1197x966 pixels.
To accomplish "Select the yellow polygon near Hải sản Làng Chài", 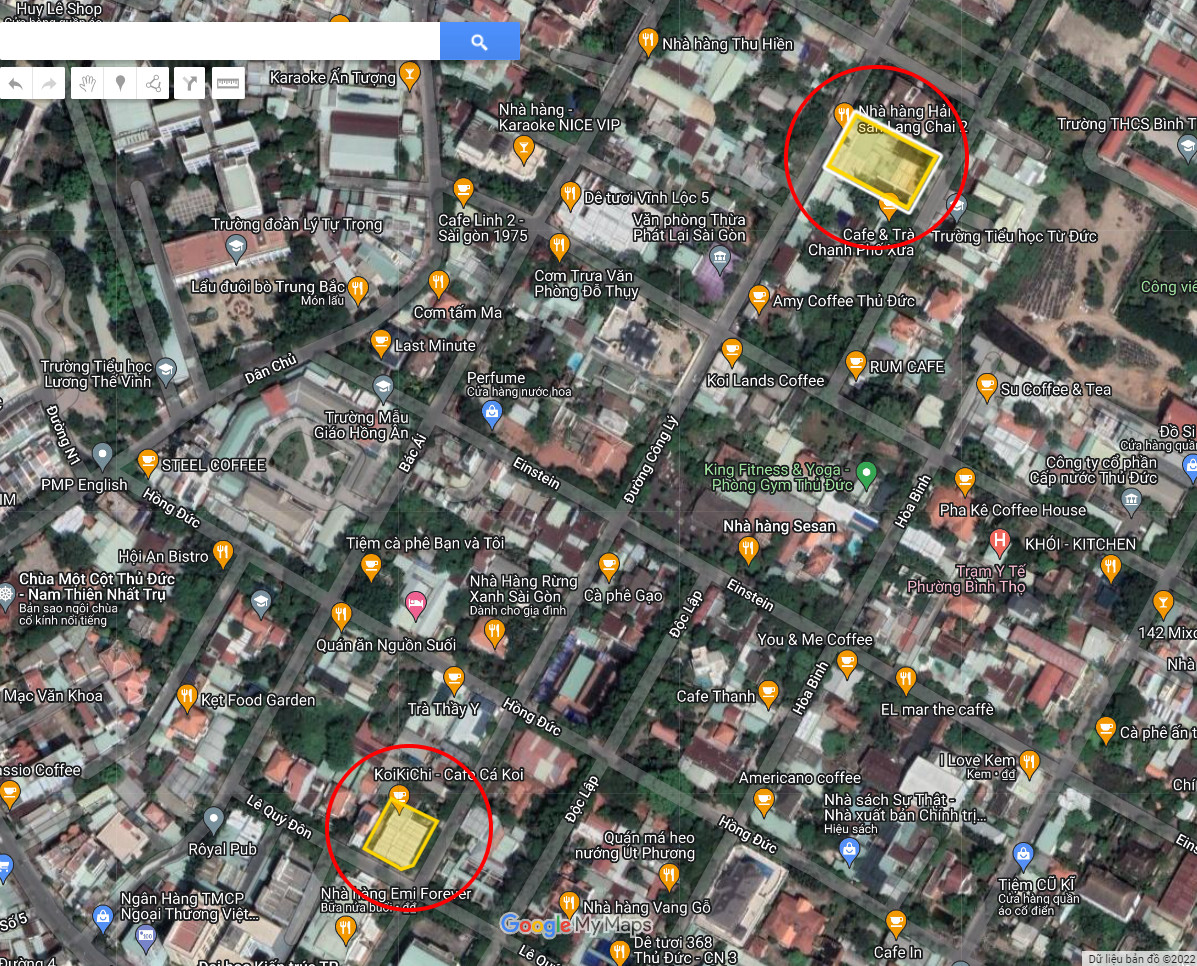I will 884,164.
